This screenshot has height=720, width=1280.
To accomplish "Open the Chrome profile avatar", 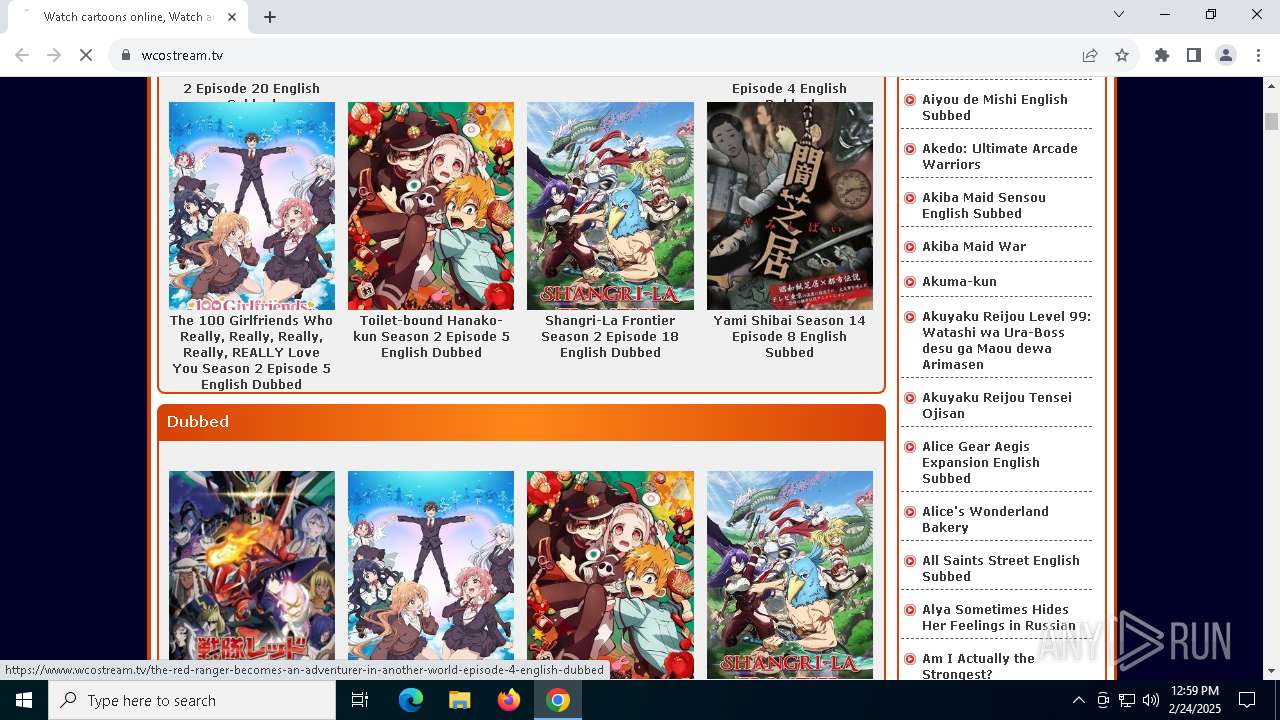I will (1226, 55).
